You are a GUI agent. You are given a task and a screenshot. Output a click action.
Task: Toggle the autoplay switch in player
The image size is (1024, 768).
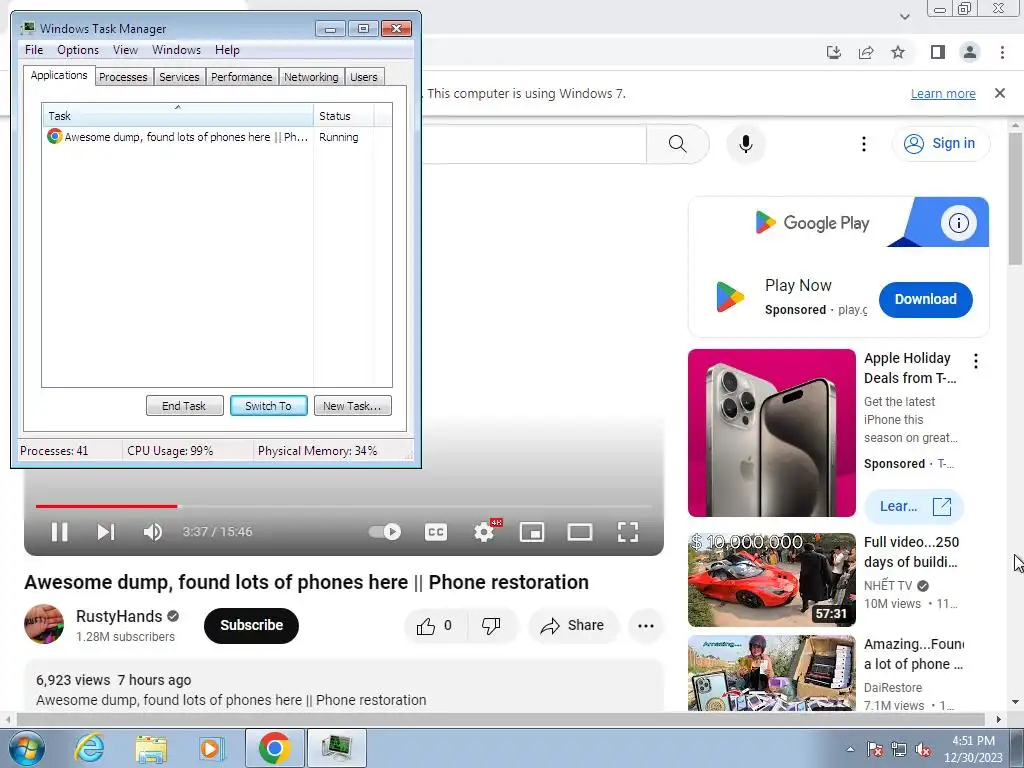(385, 532)
